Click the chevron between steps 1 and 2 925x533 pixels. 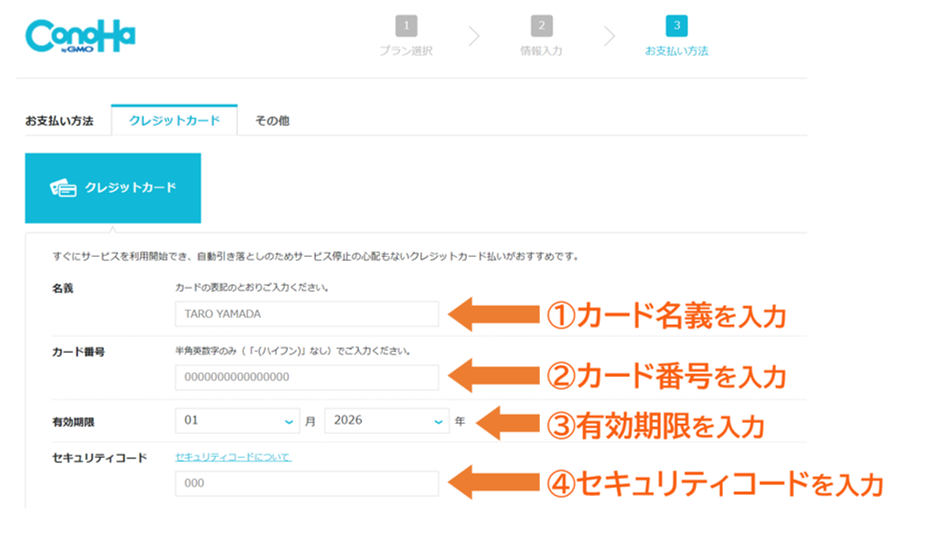(474, 37)
